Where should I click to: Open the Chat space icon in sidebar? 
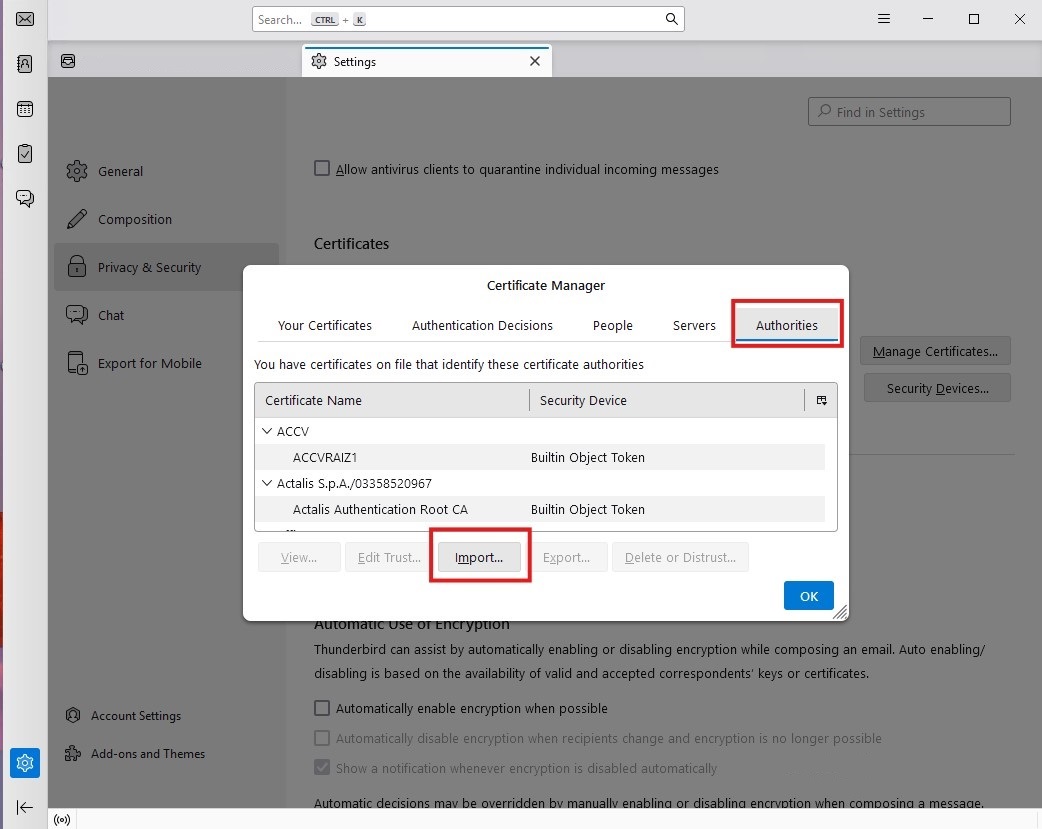[25, 198]
